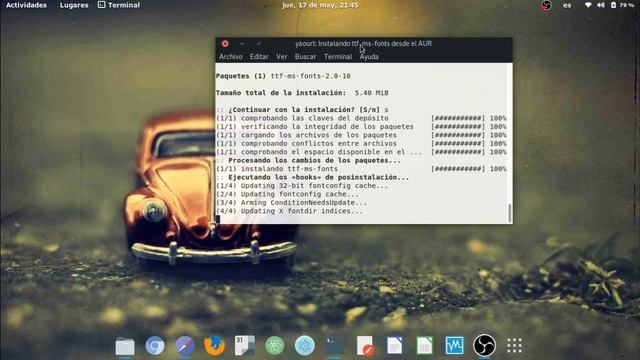Click 'comprobando las claves del depósito' line
Image resolution: width=640 pixels, height=360 pixels.
point(302,118)
